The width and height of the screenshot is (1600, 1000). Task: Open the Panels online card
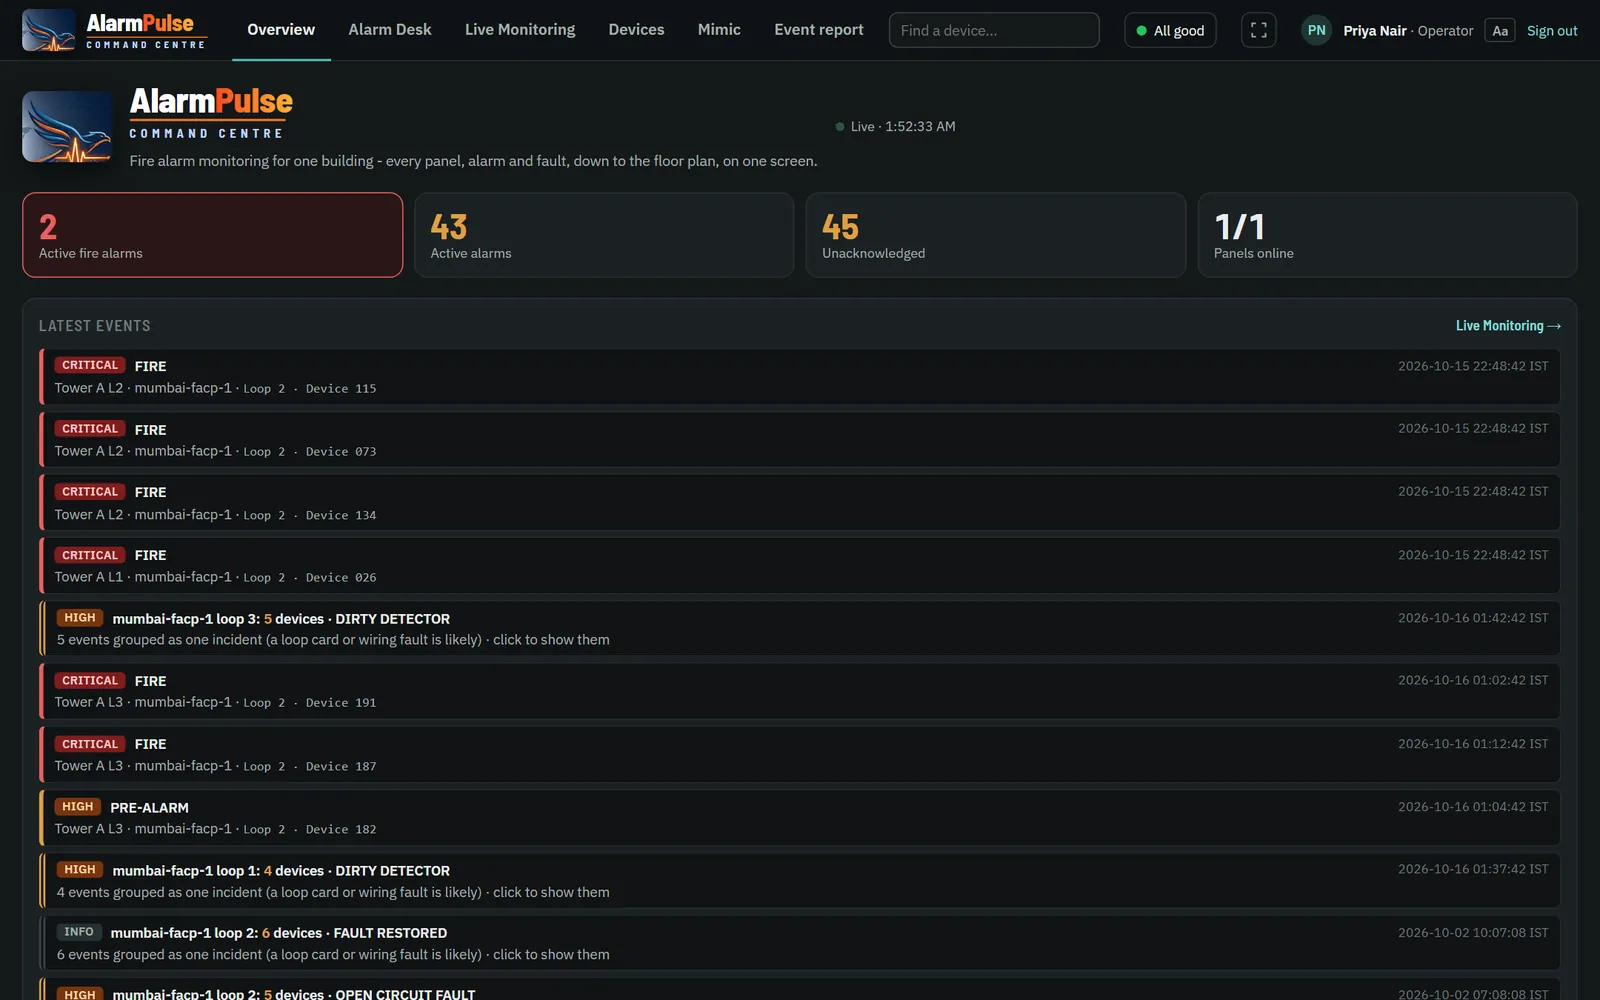[x=1387, y=235]
